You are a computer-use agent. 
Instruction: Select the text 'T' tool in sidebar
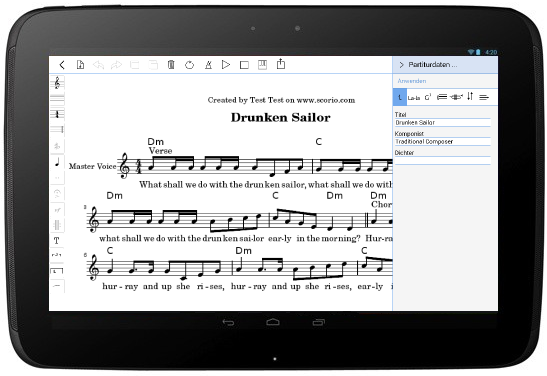(x=57, y=240)
